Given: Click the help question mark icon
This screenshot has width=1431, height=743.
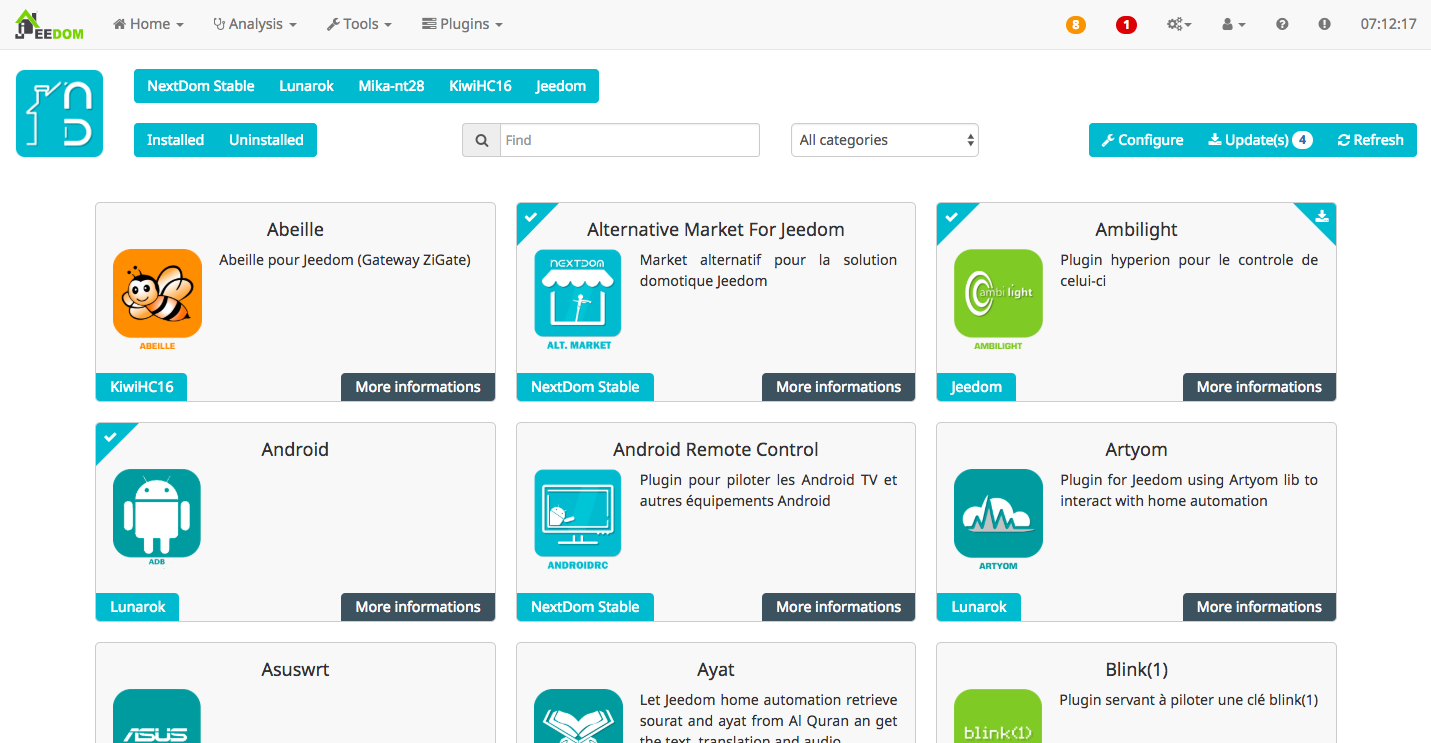Looking at the screenshot, I should click(x=1282, y=25).
